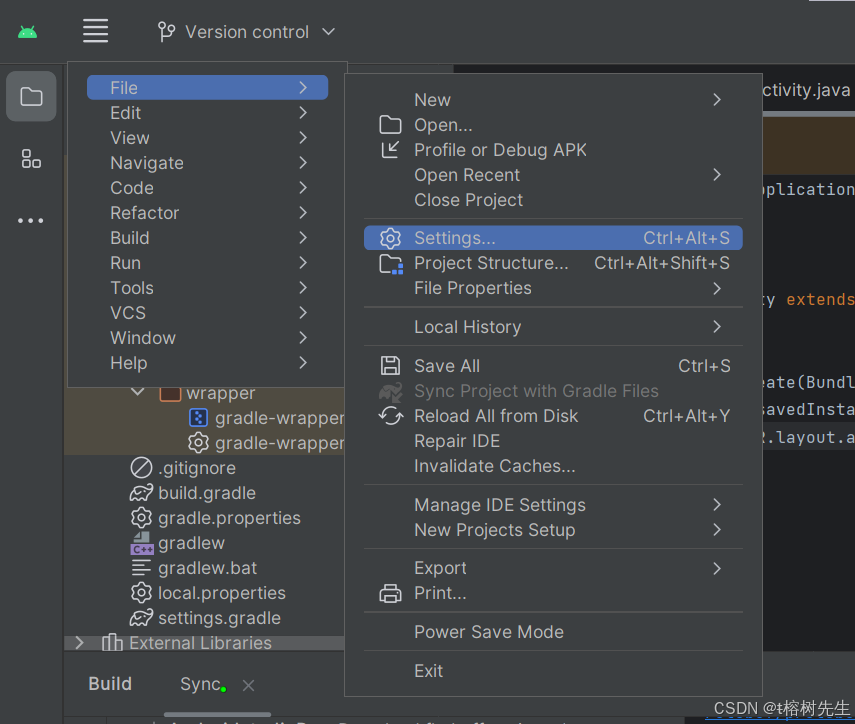The width and height of the screenshot is (855, 724).
Task: Expand the Manage IDE Settings submenu arrow
Action: pyautogui.click(x=717, y=505)
